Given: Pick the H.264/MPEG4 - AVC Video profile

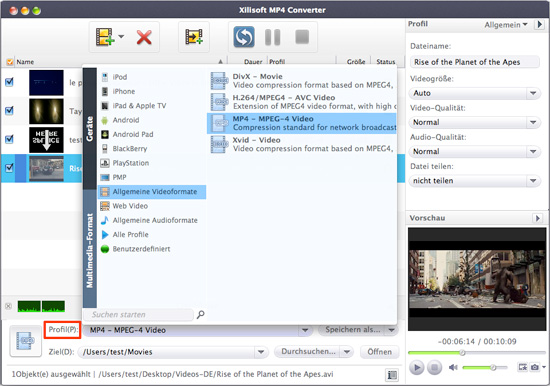Looking at the screenshot, I should coord(302,102).
